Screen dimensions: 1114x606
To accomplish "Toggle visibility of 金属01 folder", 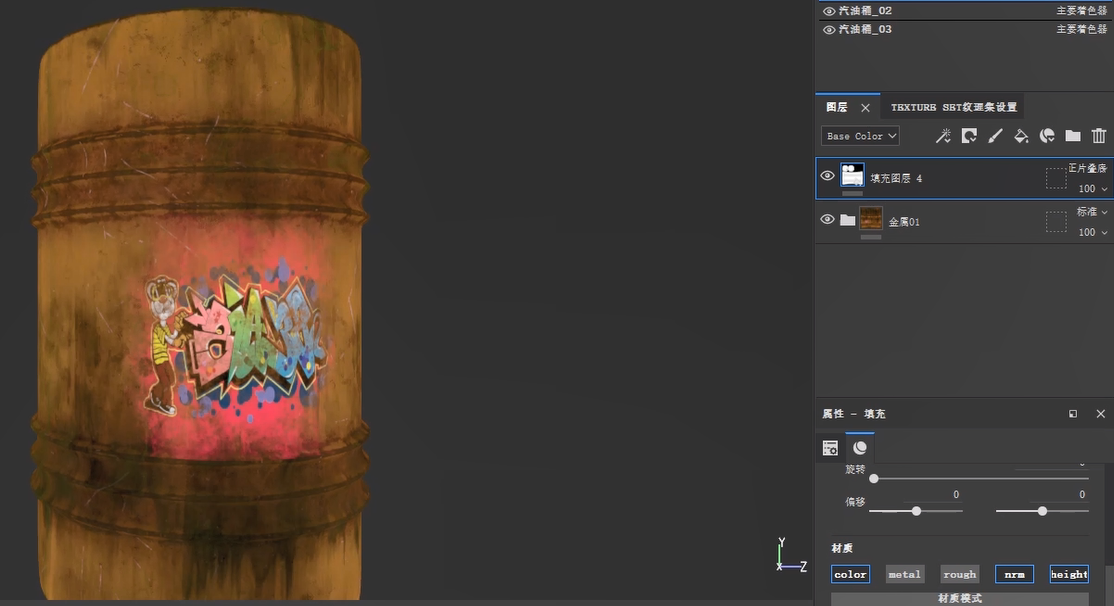I will (x=827, y=220).
